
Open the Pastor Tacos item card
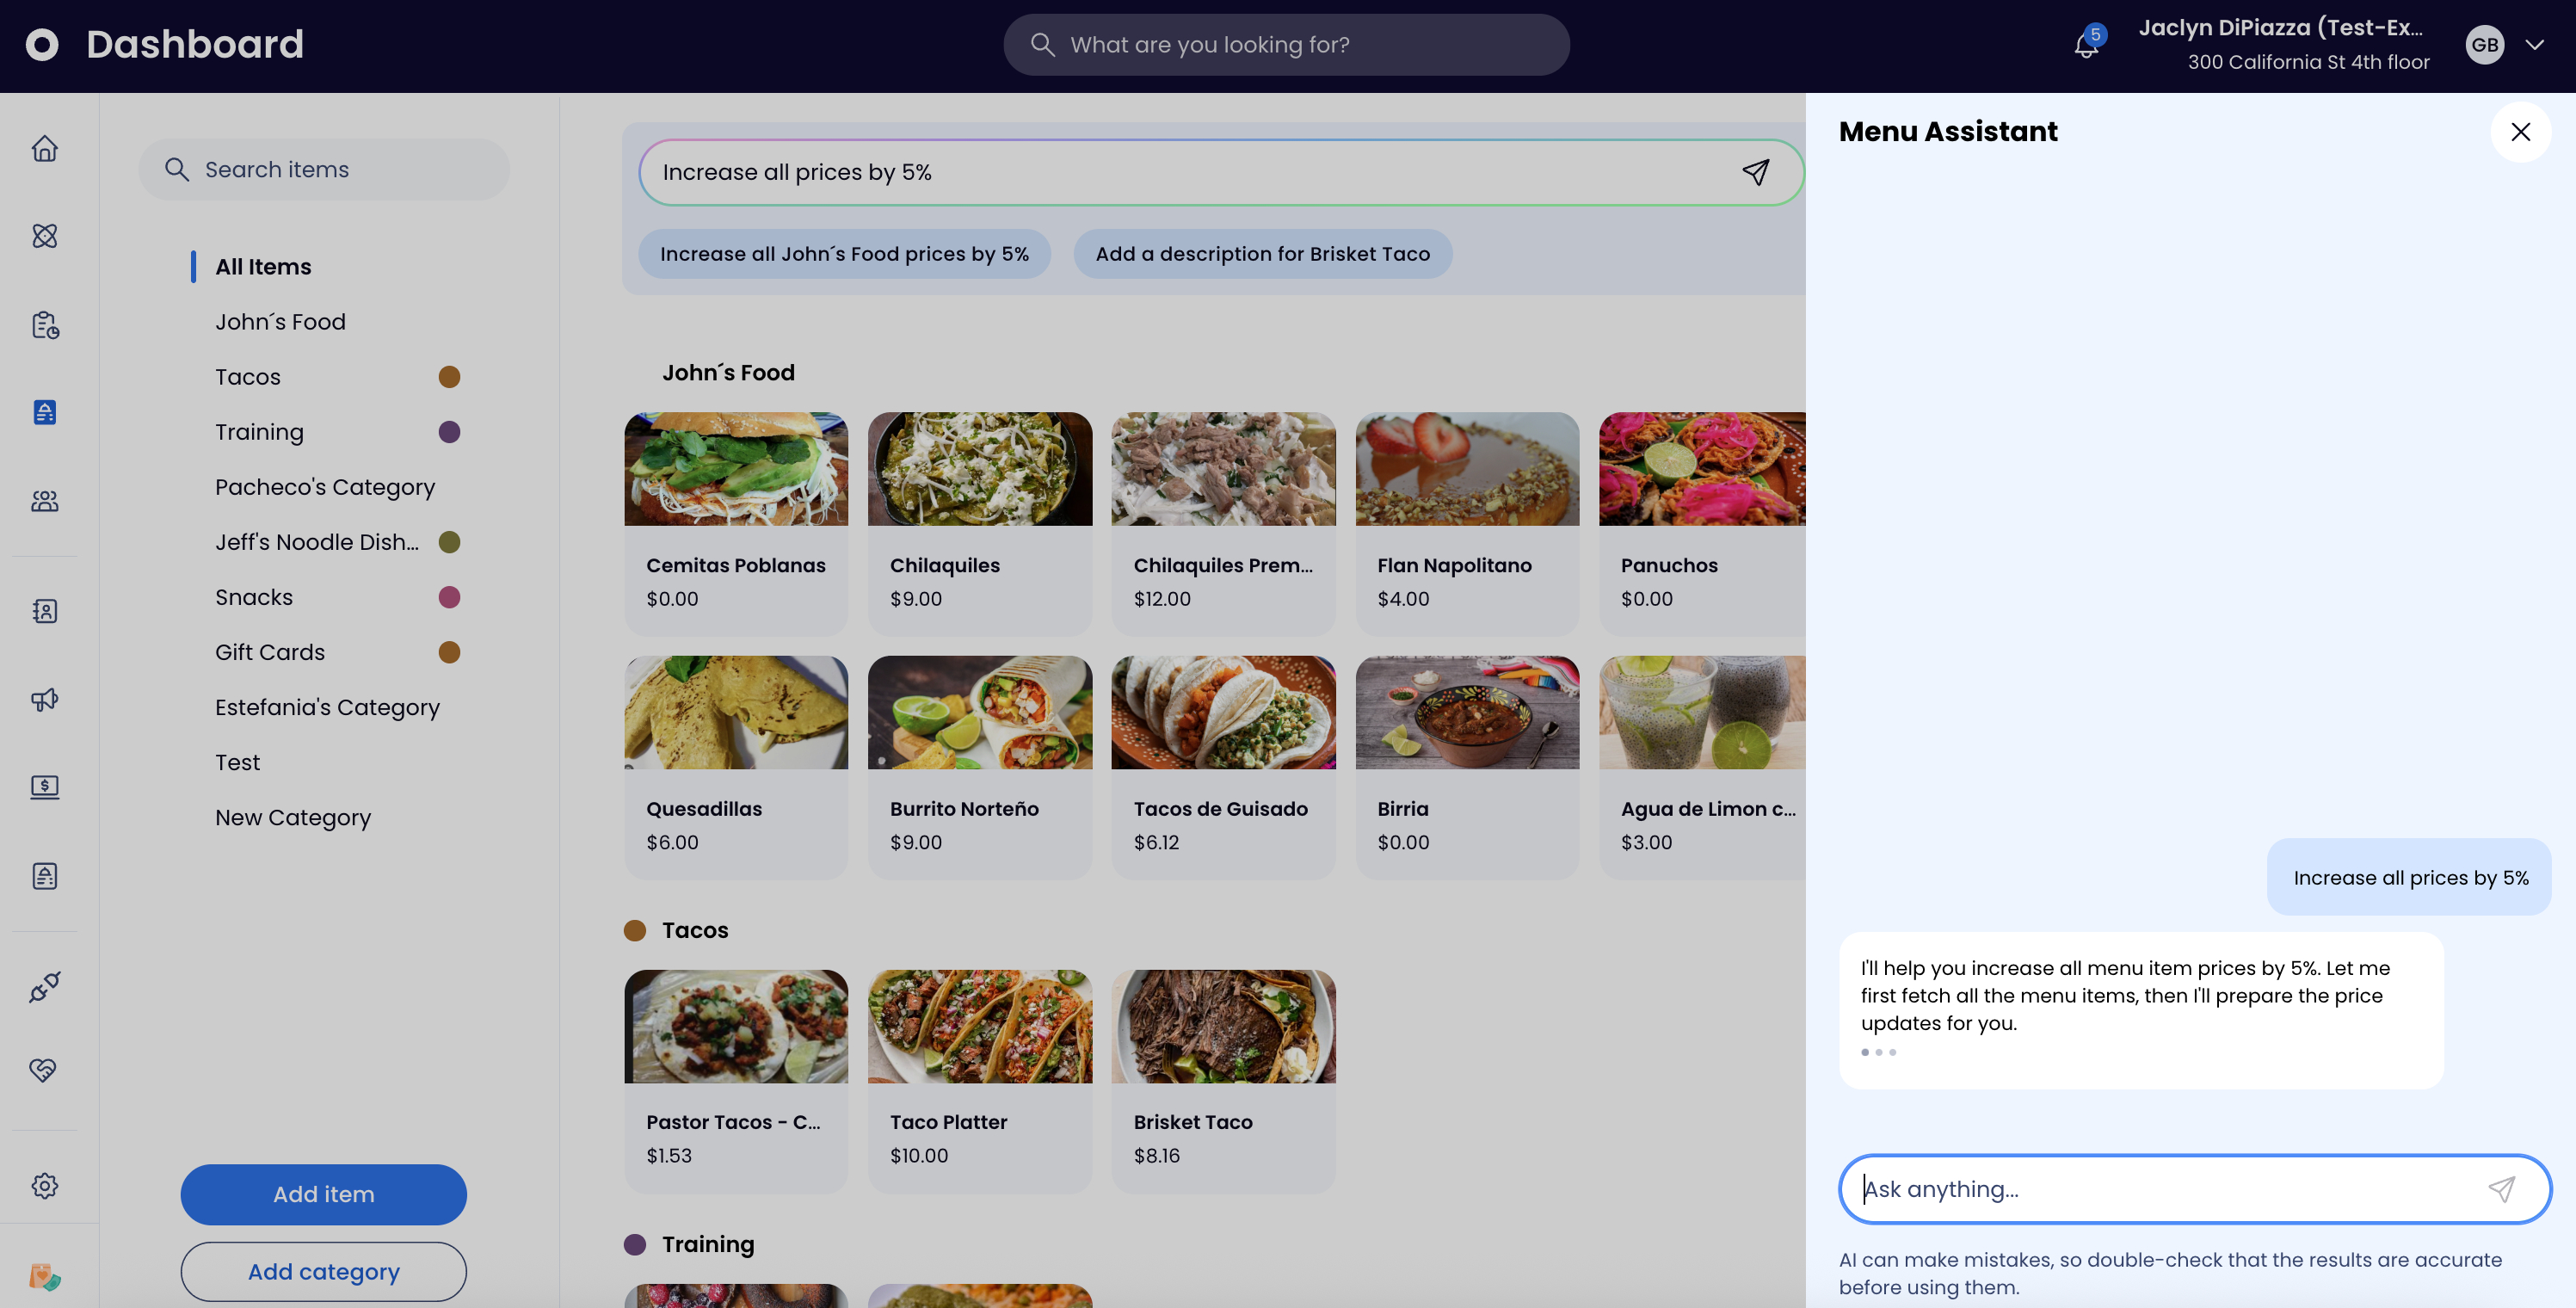736,1080
